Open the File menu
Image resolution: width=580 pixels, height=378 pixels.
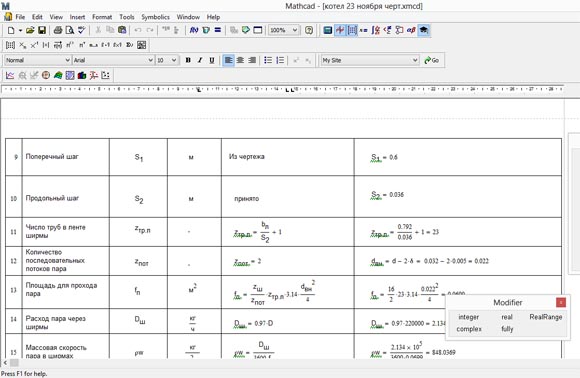(20, 17)
